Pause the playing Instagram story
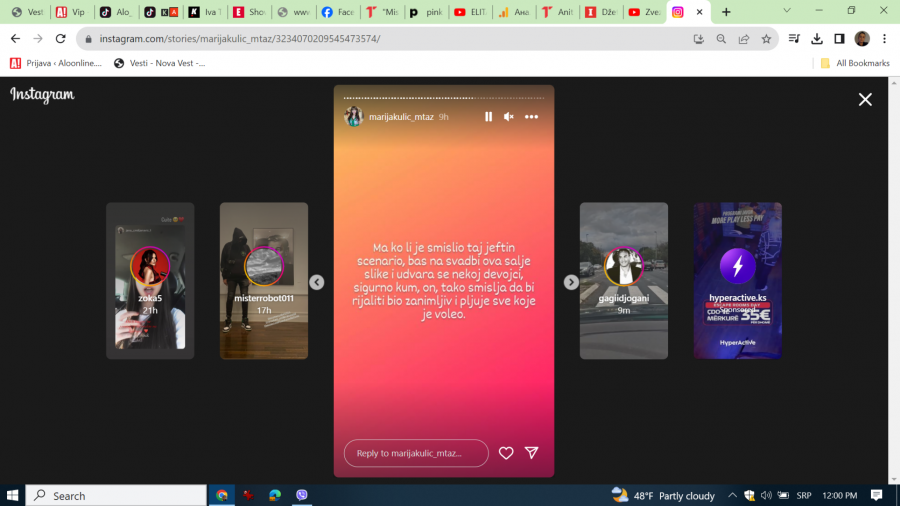The width and height of the screenshot is (900, 506). [488, 117]
